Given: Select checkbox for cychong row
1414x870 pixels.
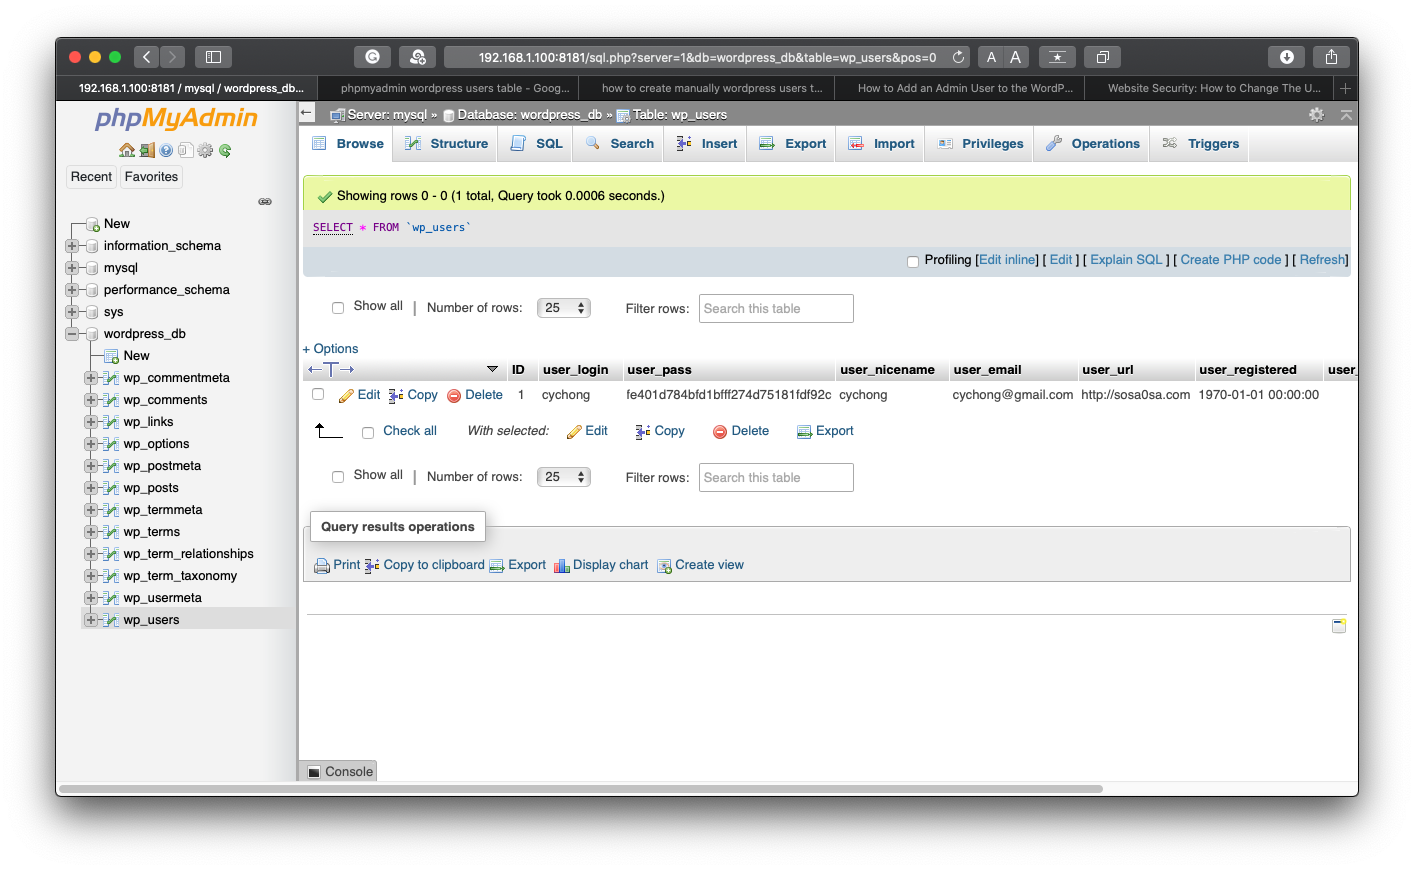Looking at the screenshot, I should tap(318, 394).
